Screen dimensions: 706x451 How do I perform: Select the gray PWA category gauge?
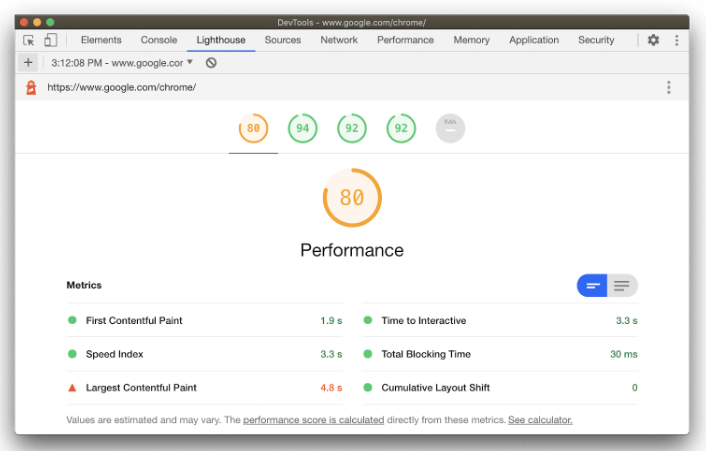click(x=450, y=128)
